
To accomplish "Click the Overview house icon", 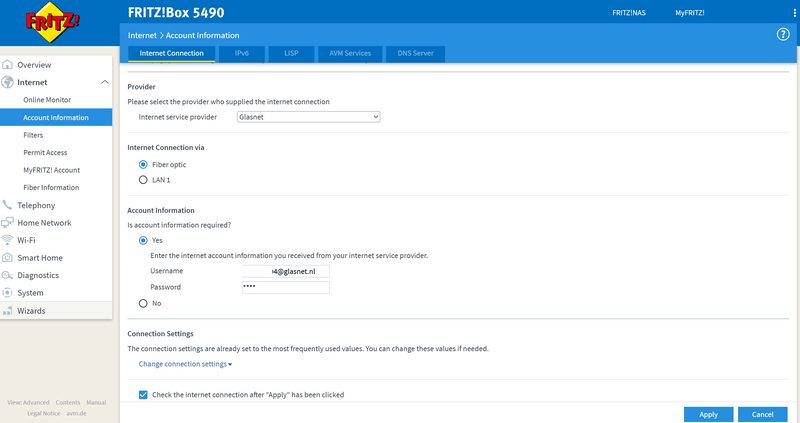I will pyautogui.click(x=7, y=65).
